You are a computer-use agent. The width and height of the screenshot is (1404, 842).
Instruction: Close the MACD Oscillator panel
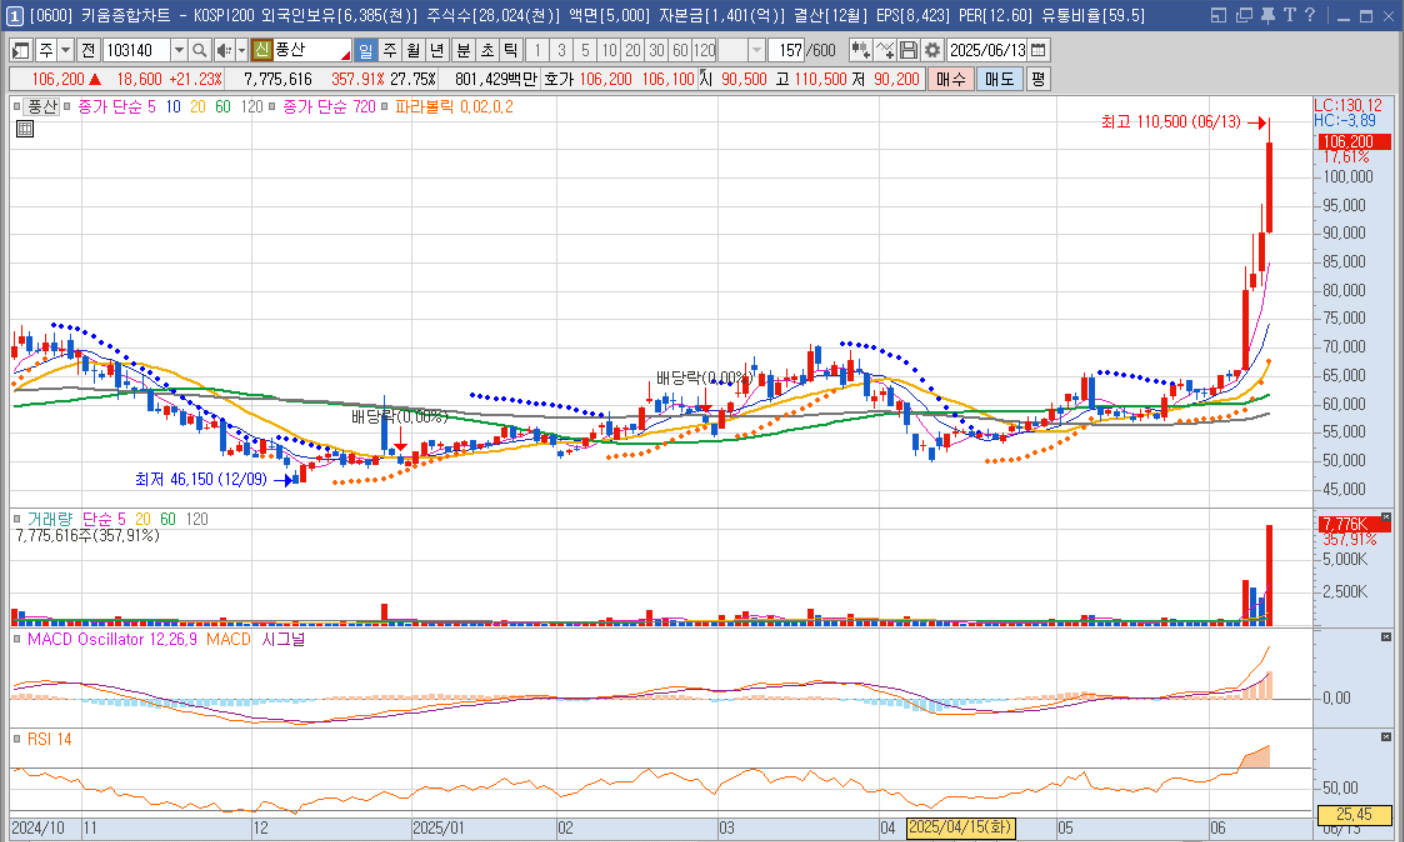point(1386,637)
